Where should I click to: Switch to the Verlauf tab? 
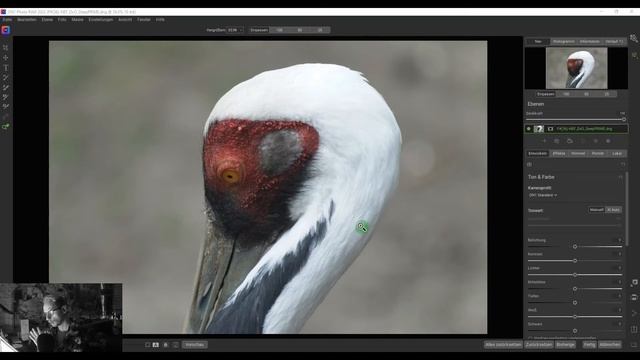click(614, 42)
